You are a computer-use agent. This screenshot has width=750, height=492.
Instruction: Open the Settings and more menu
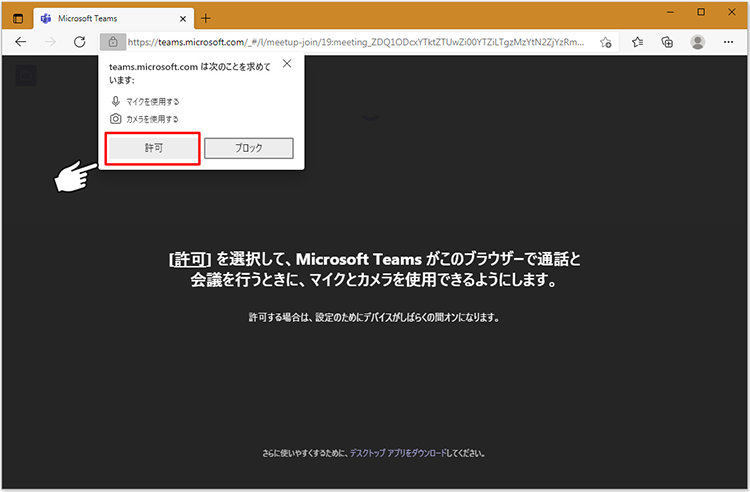[x=728, y=42]
